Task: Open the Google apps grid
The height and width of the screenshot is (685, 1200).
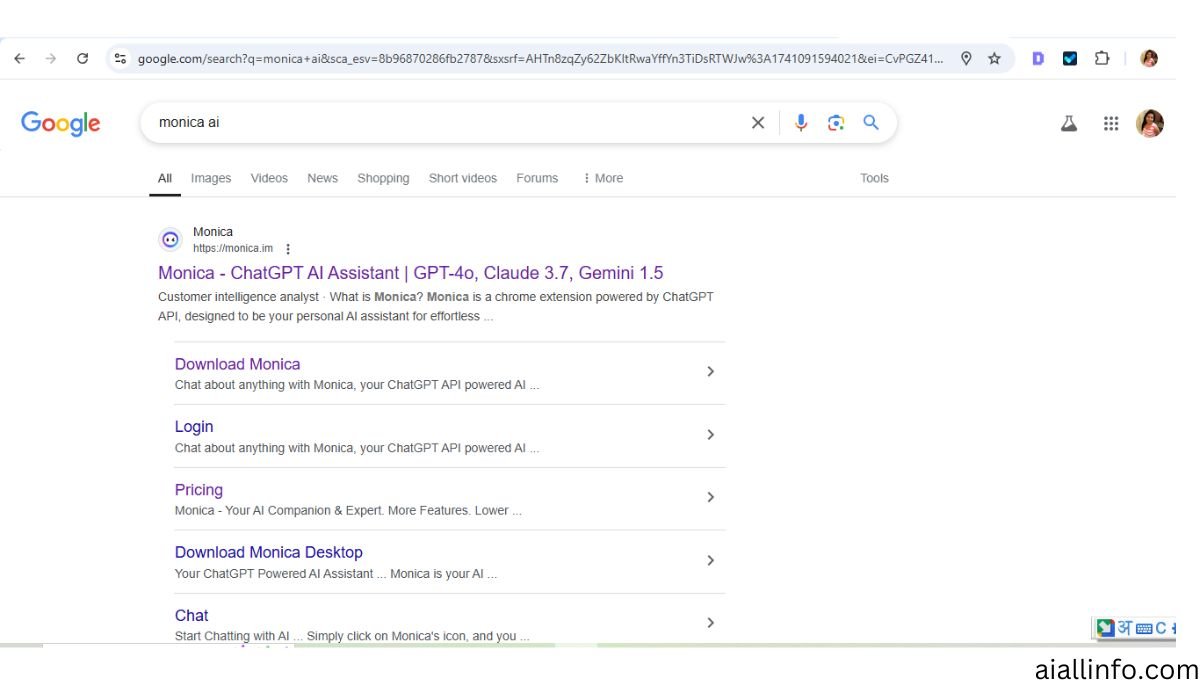Action: click(x=1111, y=124)
